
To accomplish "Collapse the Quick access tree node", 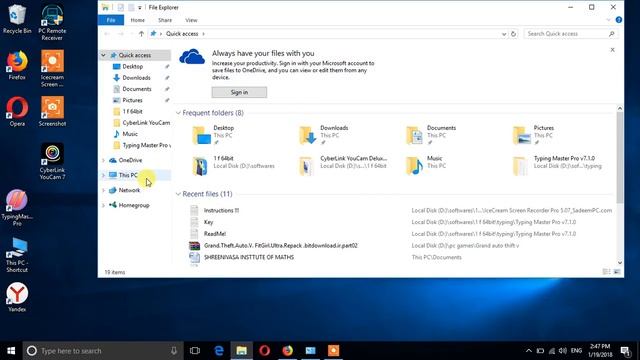I will [104, 55].
